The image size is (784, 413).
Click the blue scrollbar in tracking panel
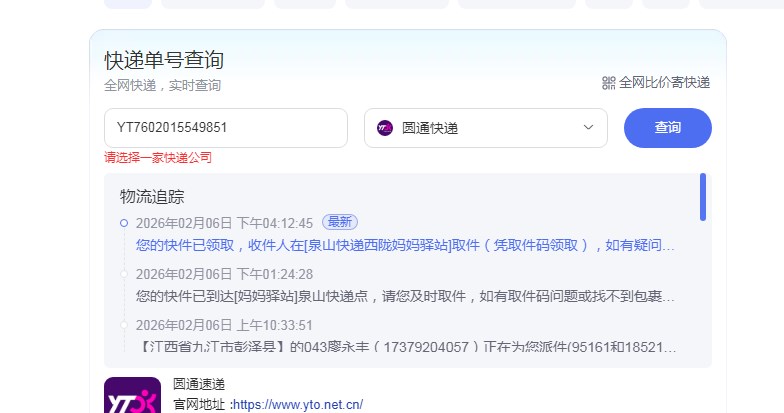(703, 197)
